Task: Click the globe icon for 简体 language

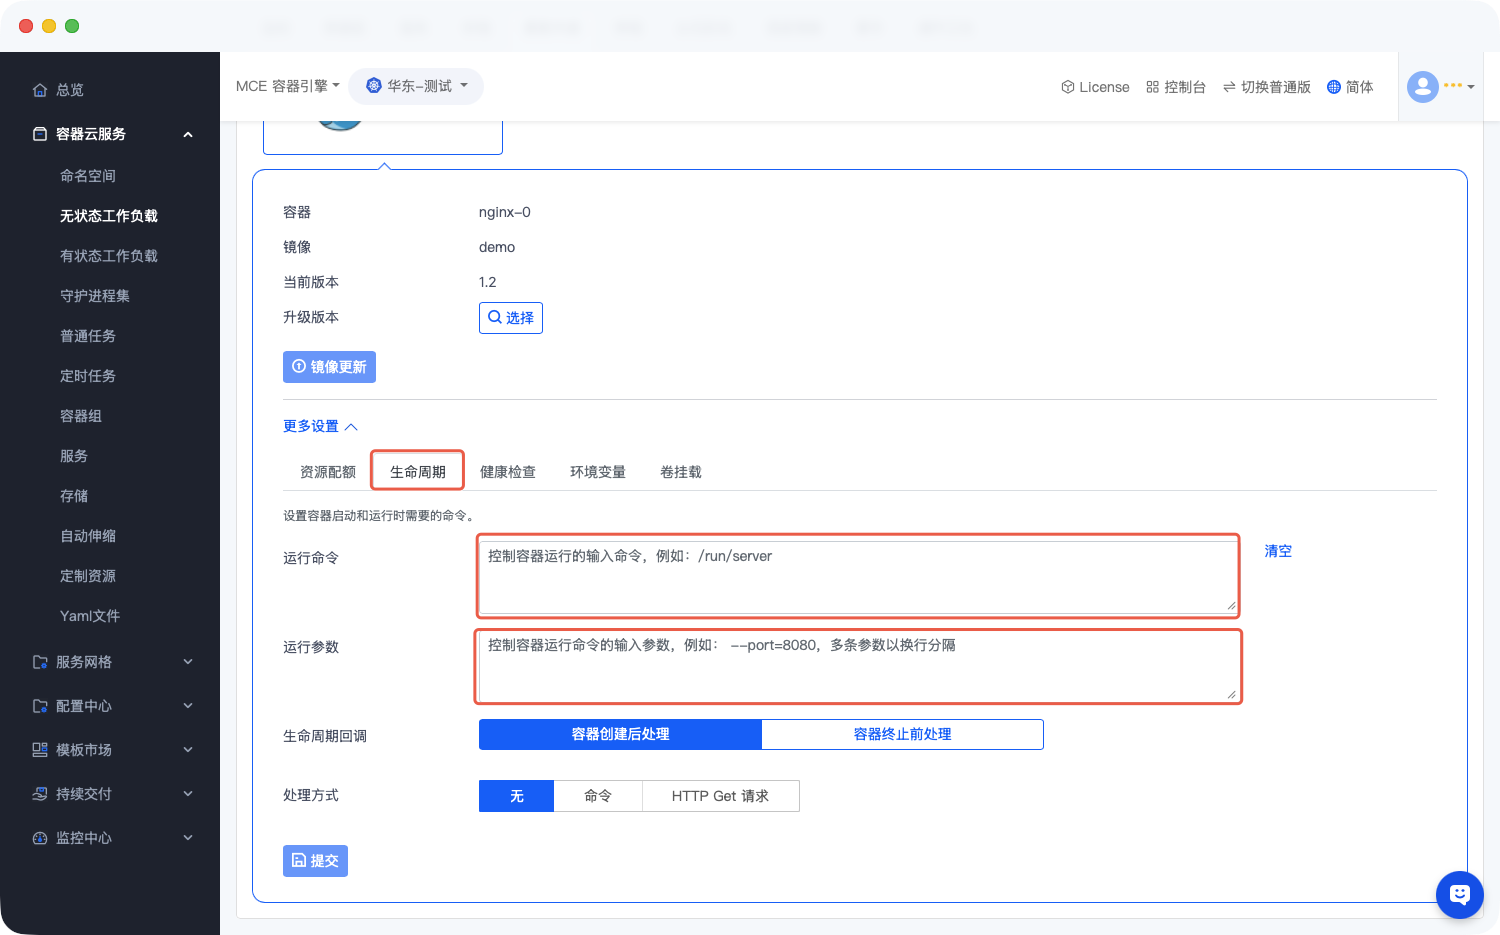Action: (x=1333, y=87)
